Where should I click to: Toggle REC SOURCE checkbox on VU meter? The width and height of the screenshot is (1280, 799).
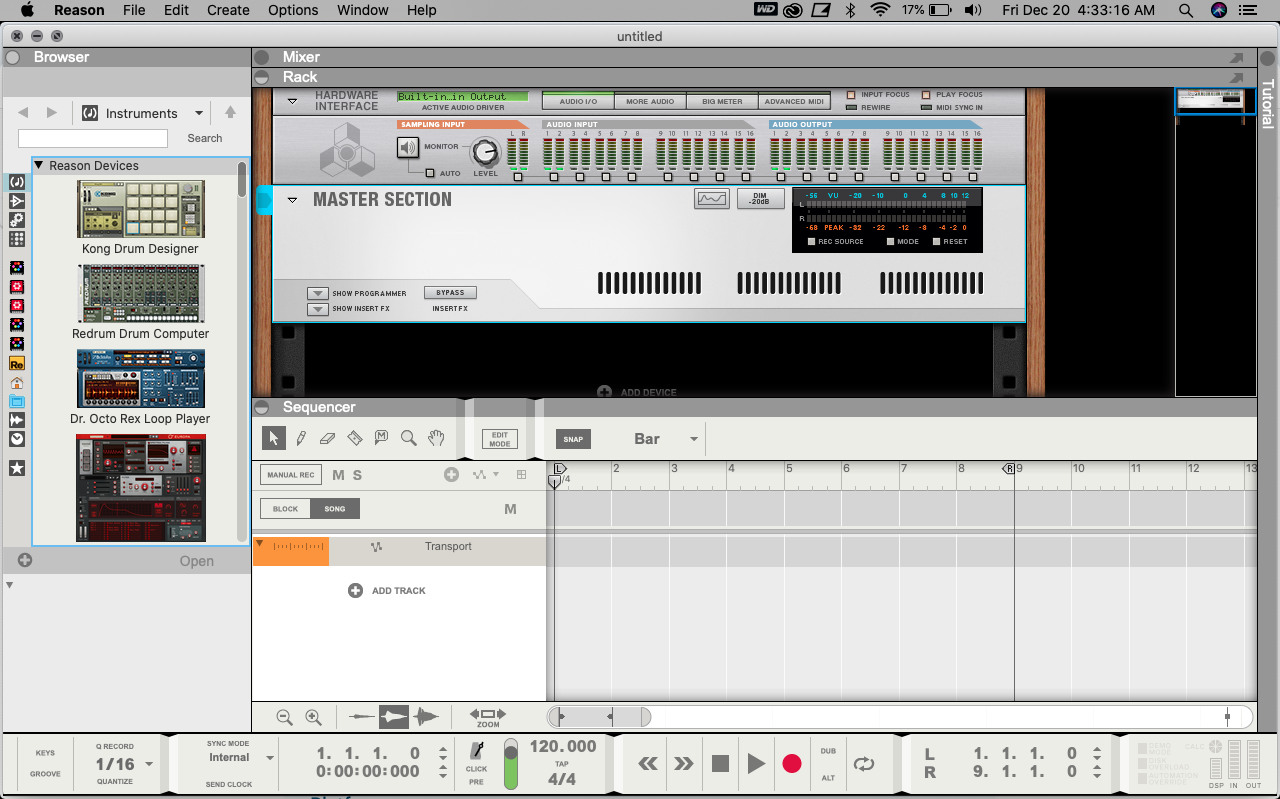(812, 241)
